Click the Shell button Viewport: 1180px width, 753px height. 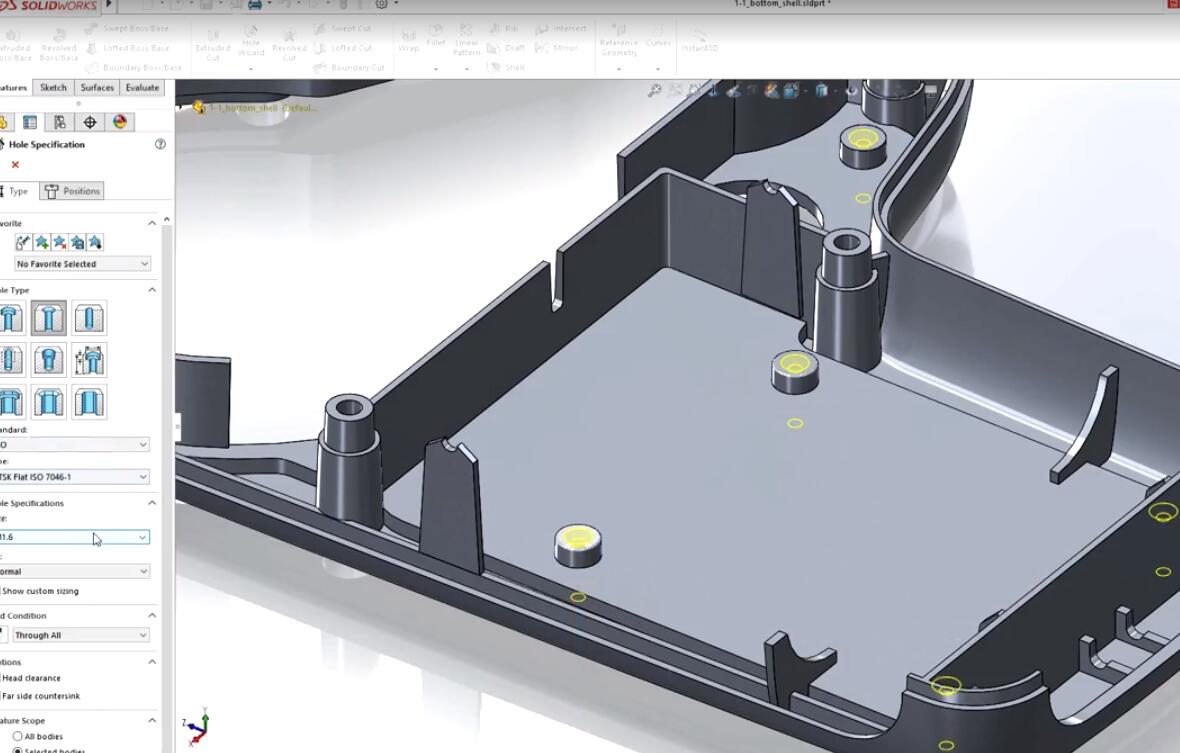coord(506,68)
